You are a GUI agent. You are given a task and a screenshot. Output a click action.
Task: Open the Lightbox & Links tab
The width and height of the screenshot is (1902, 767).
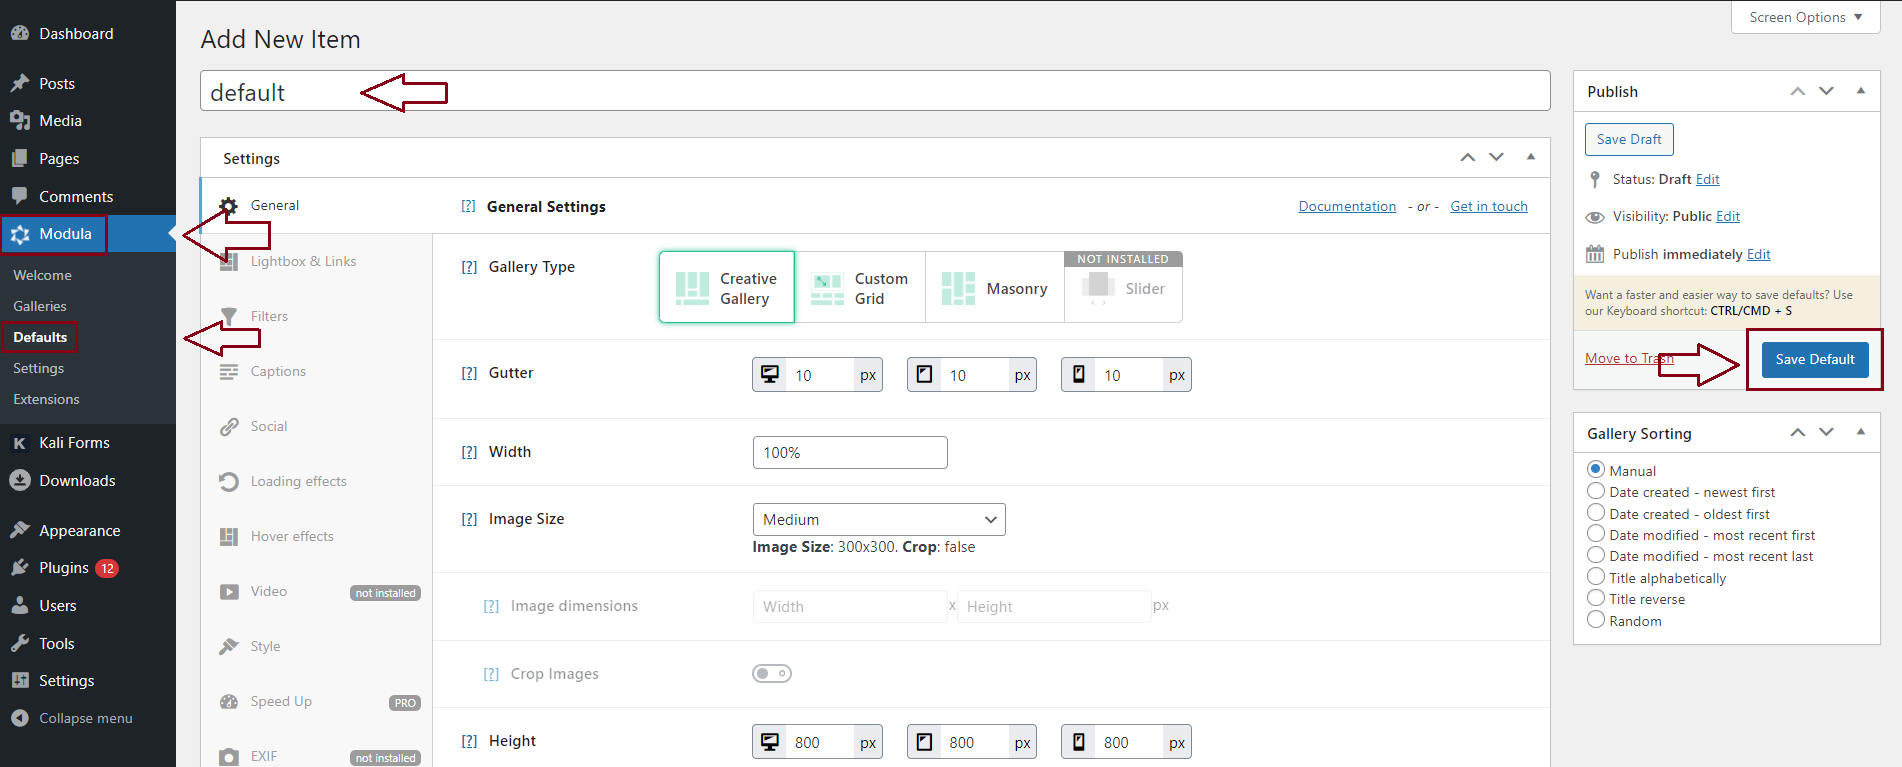pyautogui.click(x=303, y=262)
